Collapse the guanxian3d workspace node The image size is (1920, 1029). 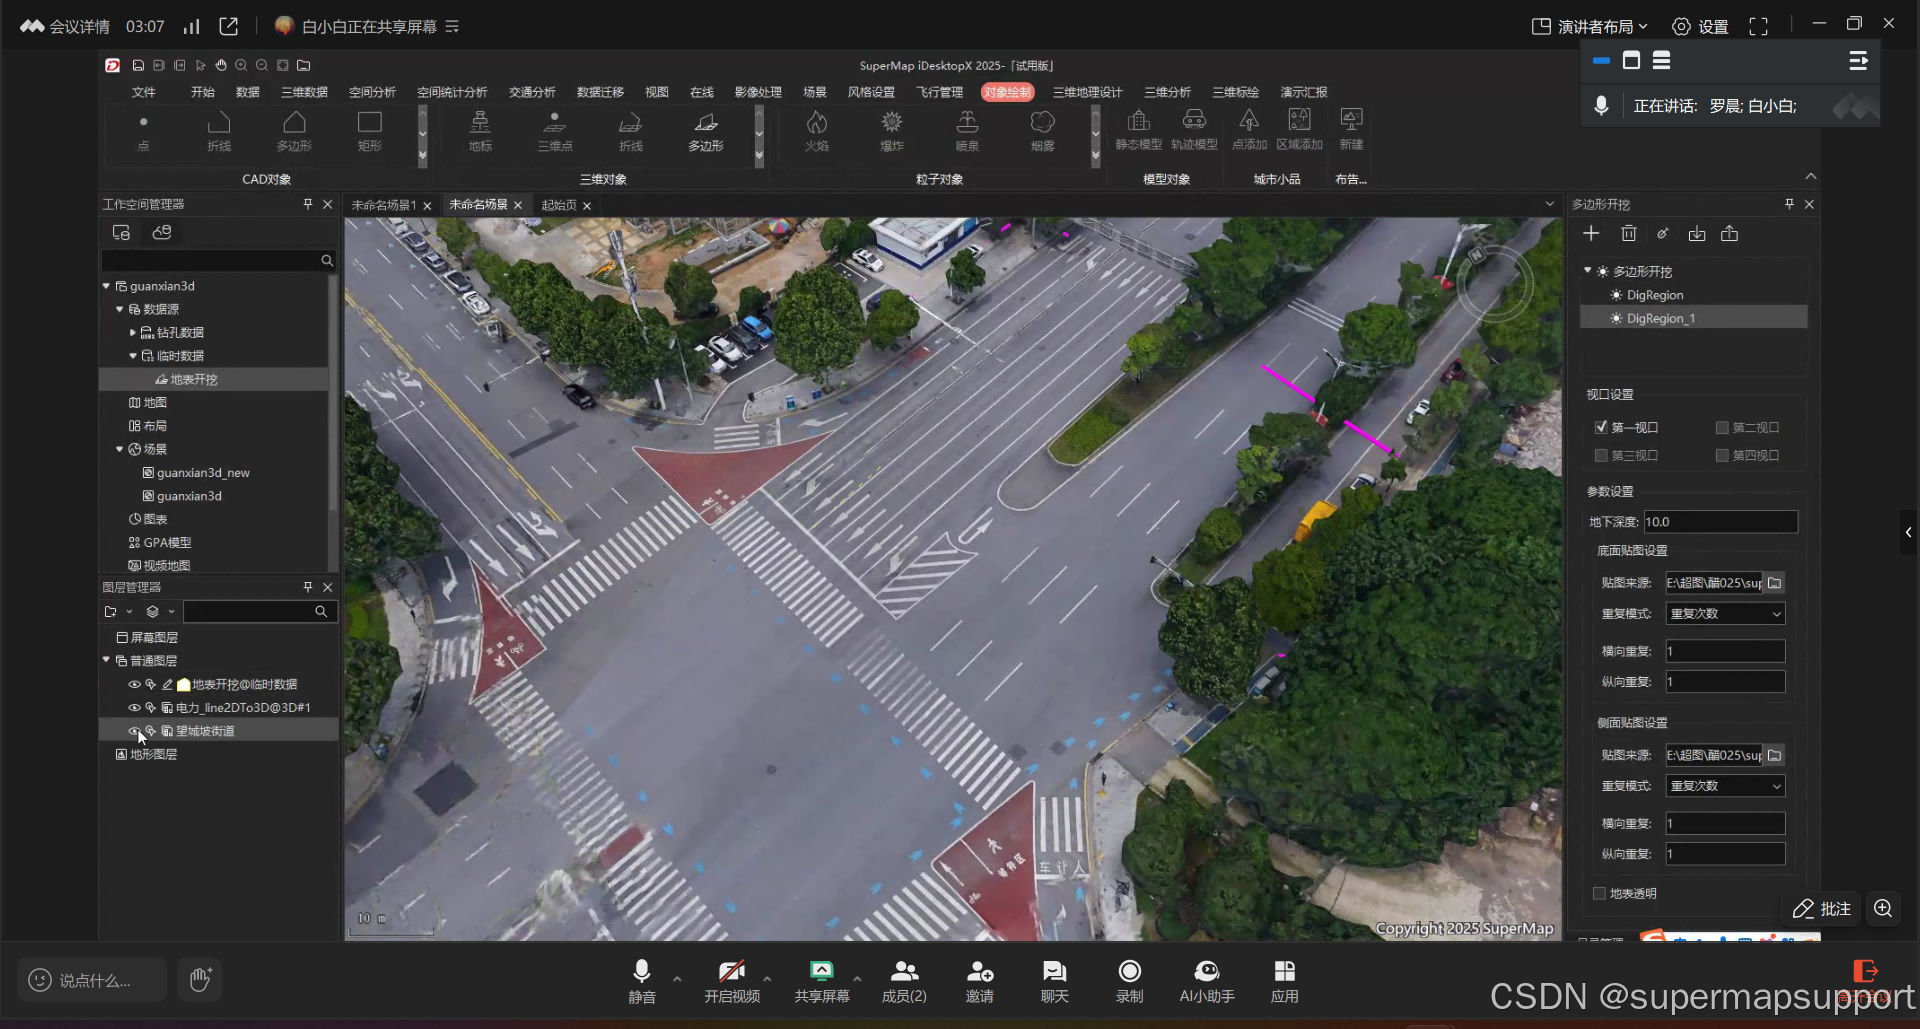pyautogui.click(x=107, y=286)
